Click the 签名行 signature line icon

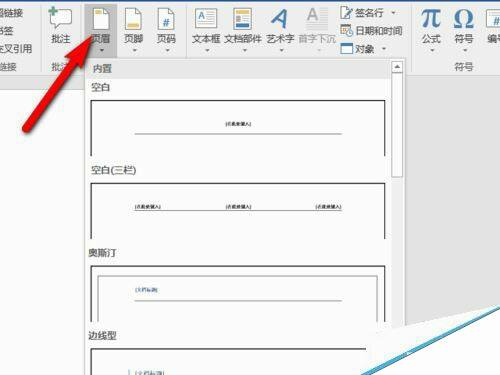(x=346, y=13)
